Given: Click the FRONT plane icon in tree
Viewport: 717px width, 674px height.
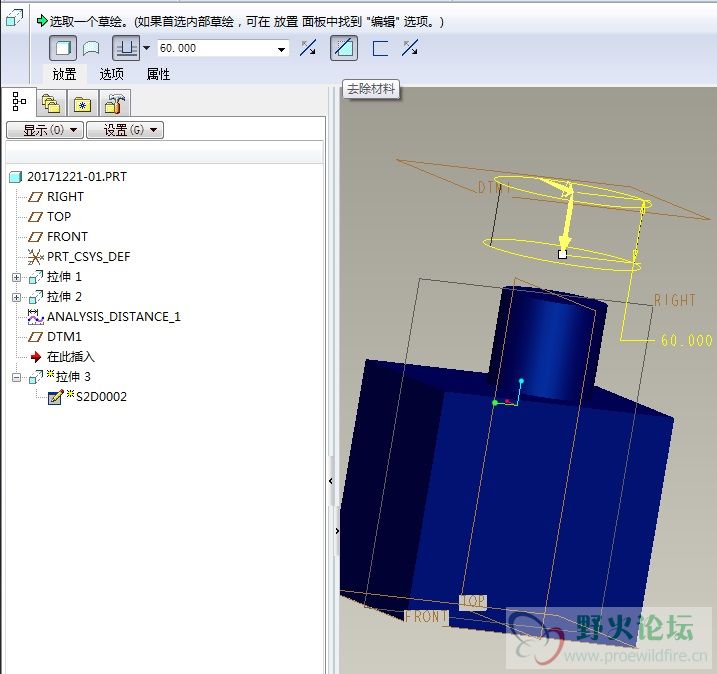Looking at the screenshot, I should point(35,237).
